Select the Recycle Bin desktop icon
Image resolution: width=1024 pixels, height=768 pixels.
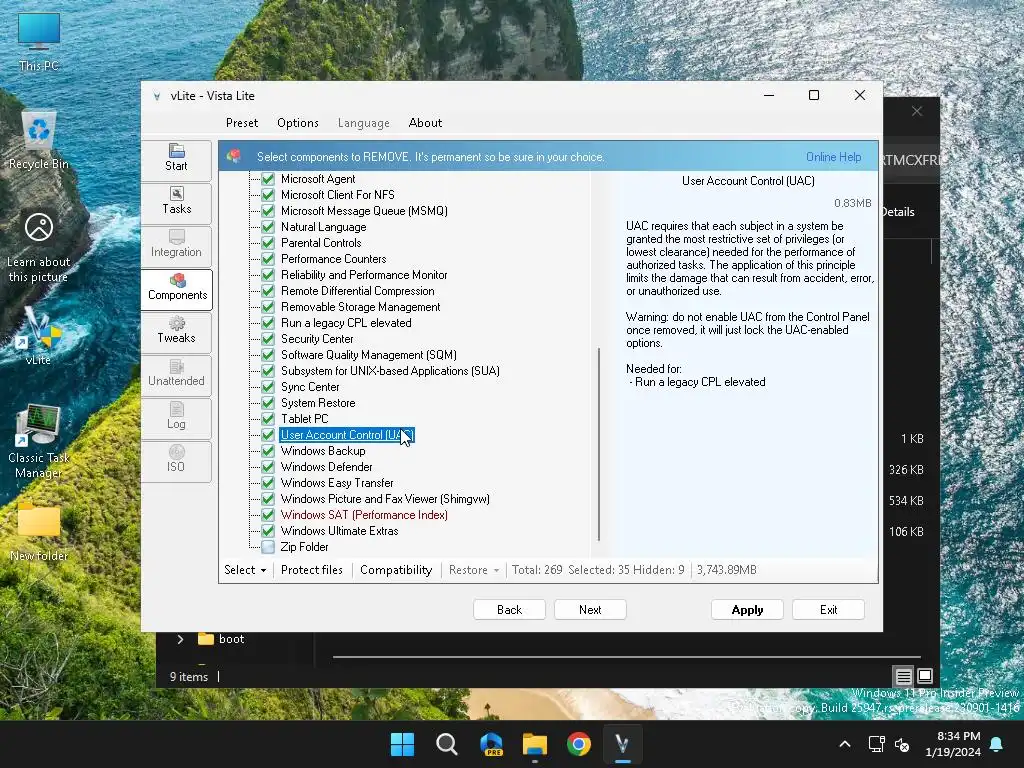(x=39, y=140)
